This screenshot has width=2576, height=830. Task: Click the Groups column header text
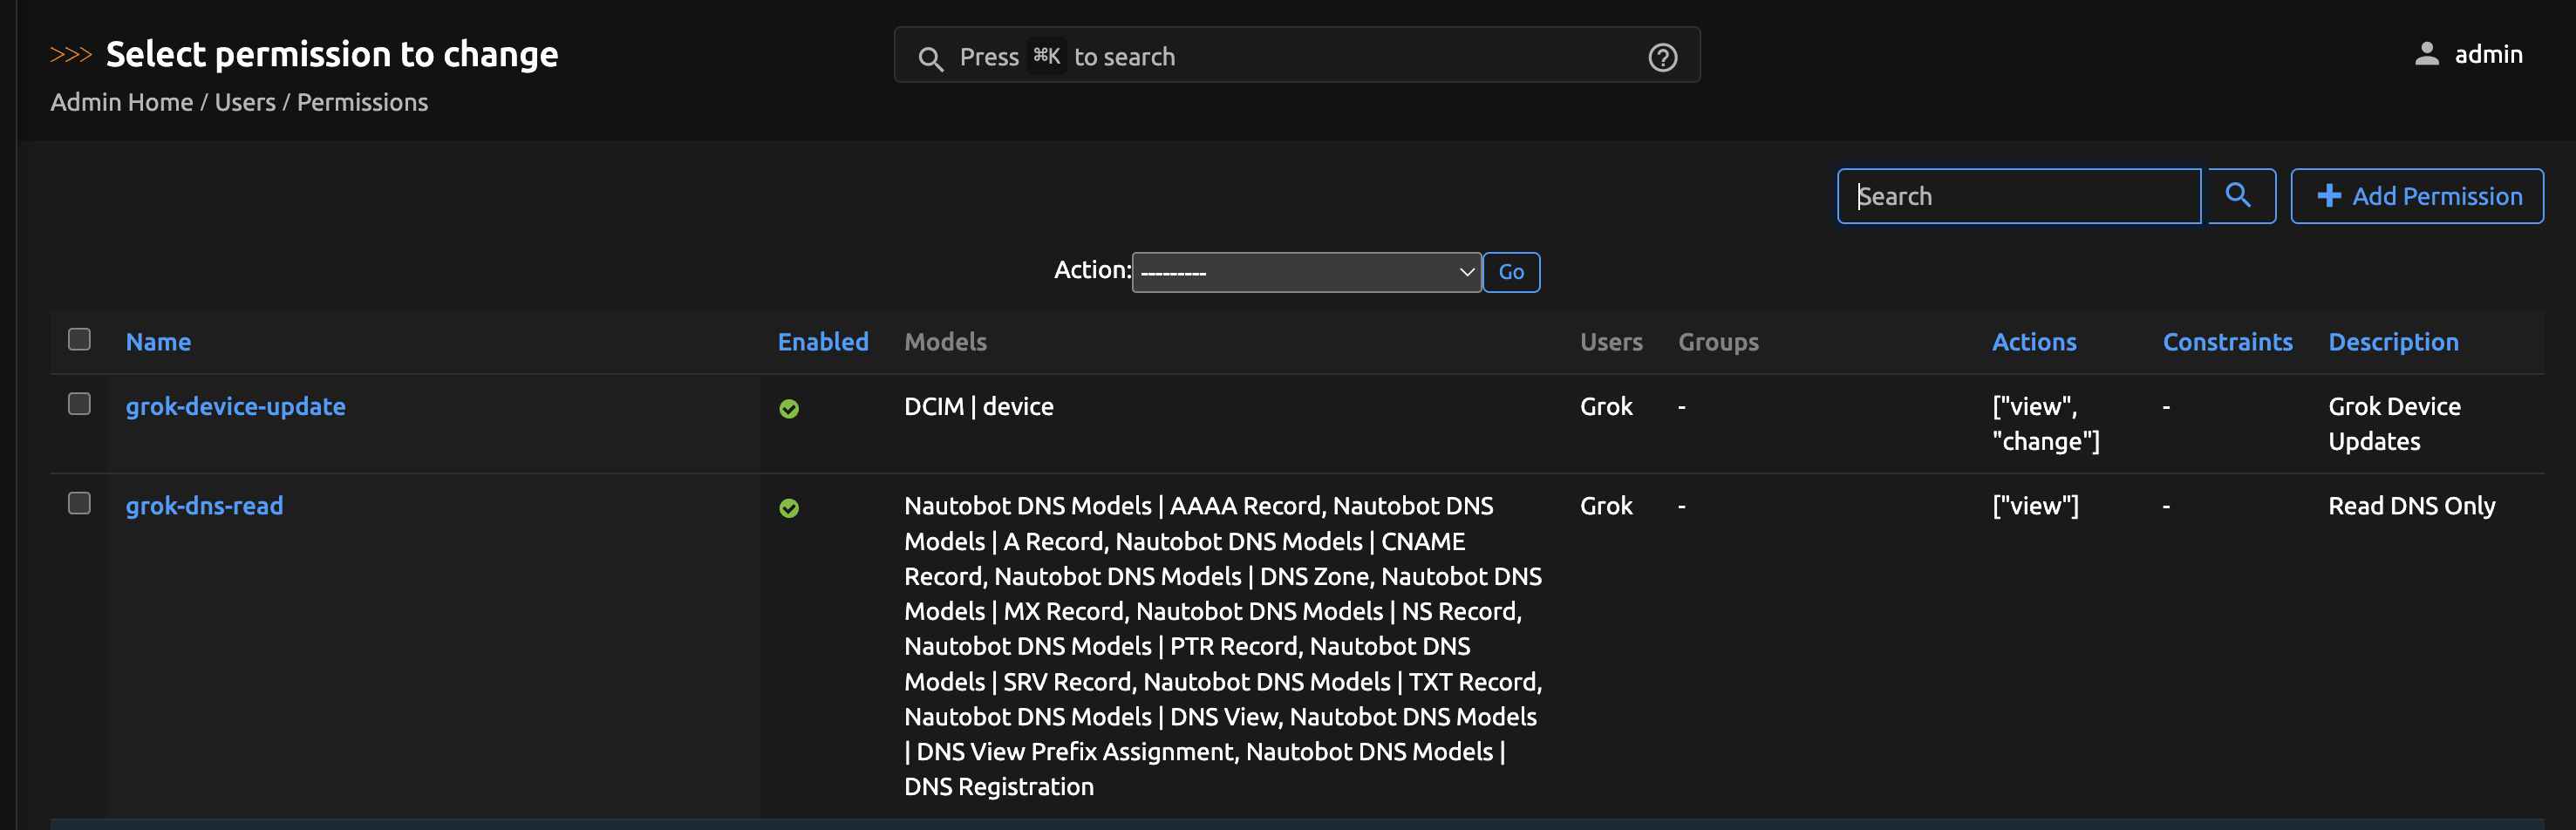pos(1717,341)
